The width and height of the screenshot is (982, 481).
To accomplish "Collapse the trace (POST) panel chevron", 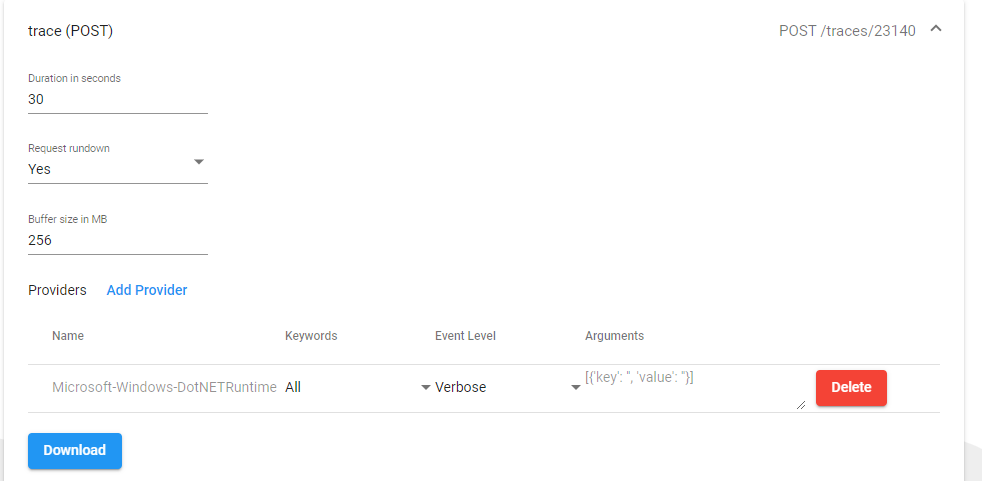I will (x=936, y=28).
